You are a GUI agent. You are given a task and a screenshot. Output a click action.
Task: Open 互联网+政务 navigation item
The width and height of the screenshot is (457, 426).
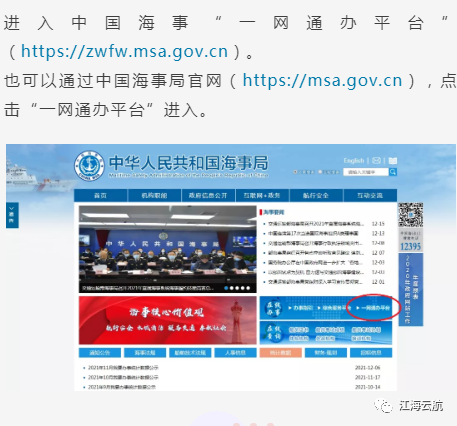pyautogui.click(x=262, y=196)
